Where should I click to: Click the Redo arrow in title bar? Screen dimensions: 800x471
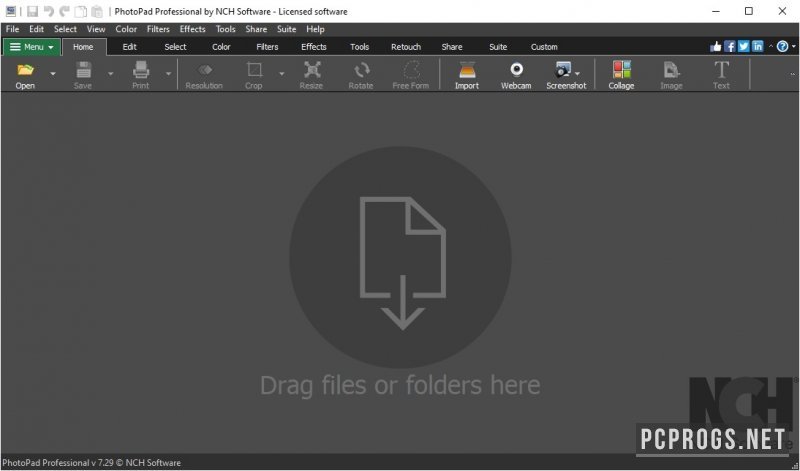tap(64, 11)
